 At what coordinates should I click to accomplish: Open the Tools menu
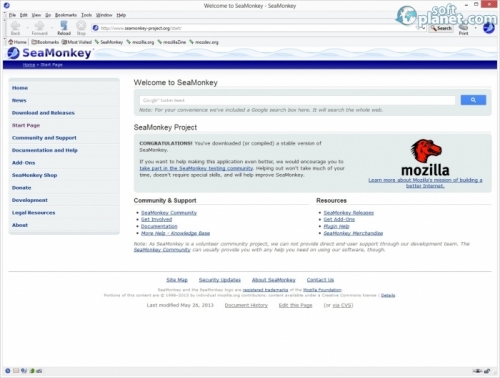point(86,15)
